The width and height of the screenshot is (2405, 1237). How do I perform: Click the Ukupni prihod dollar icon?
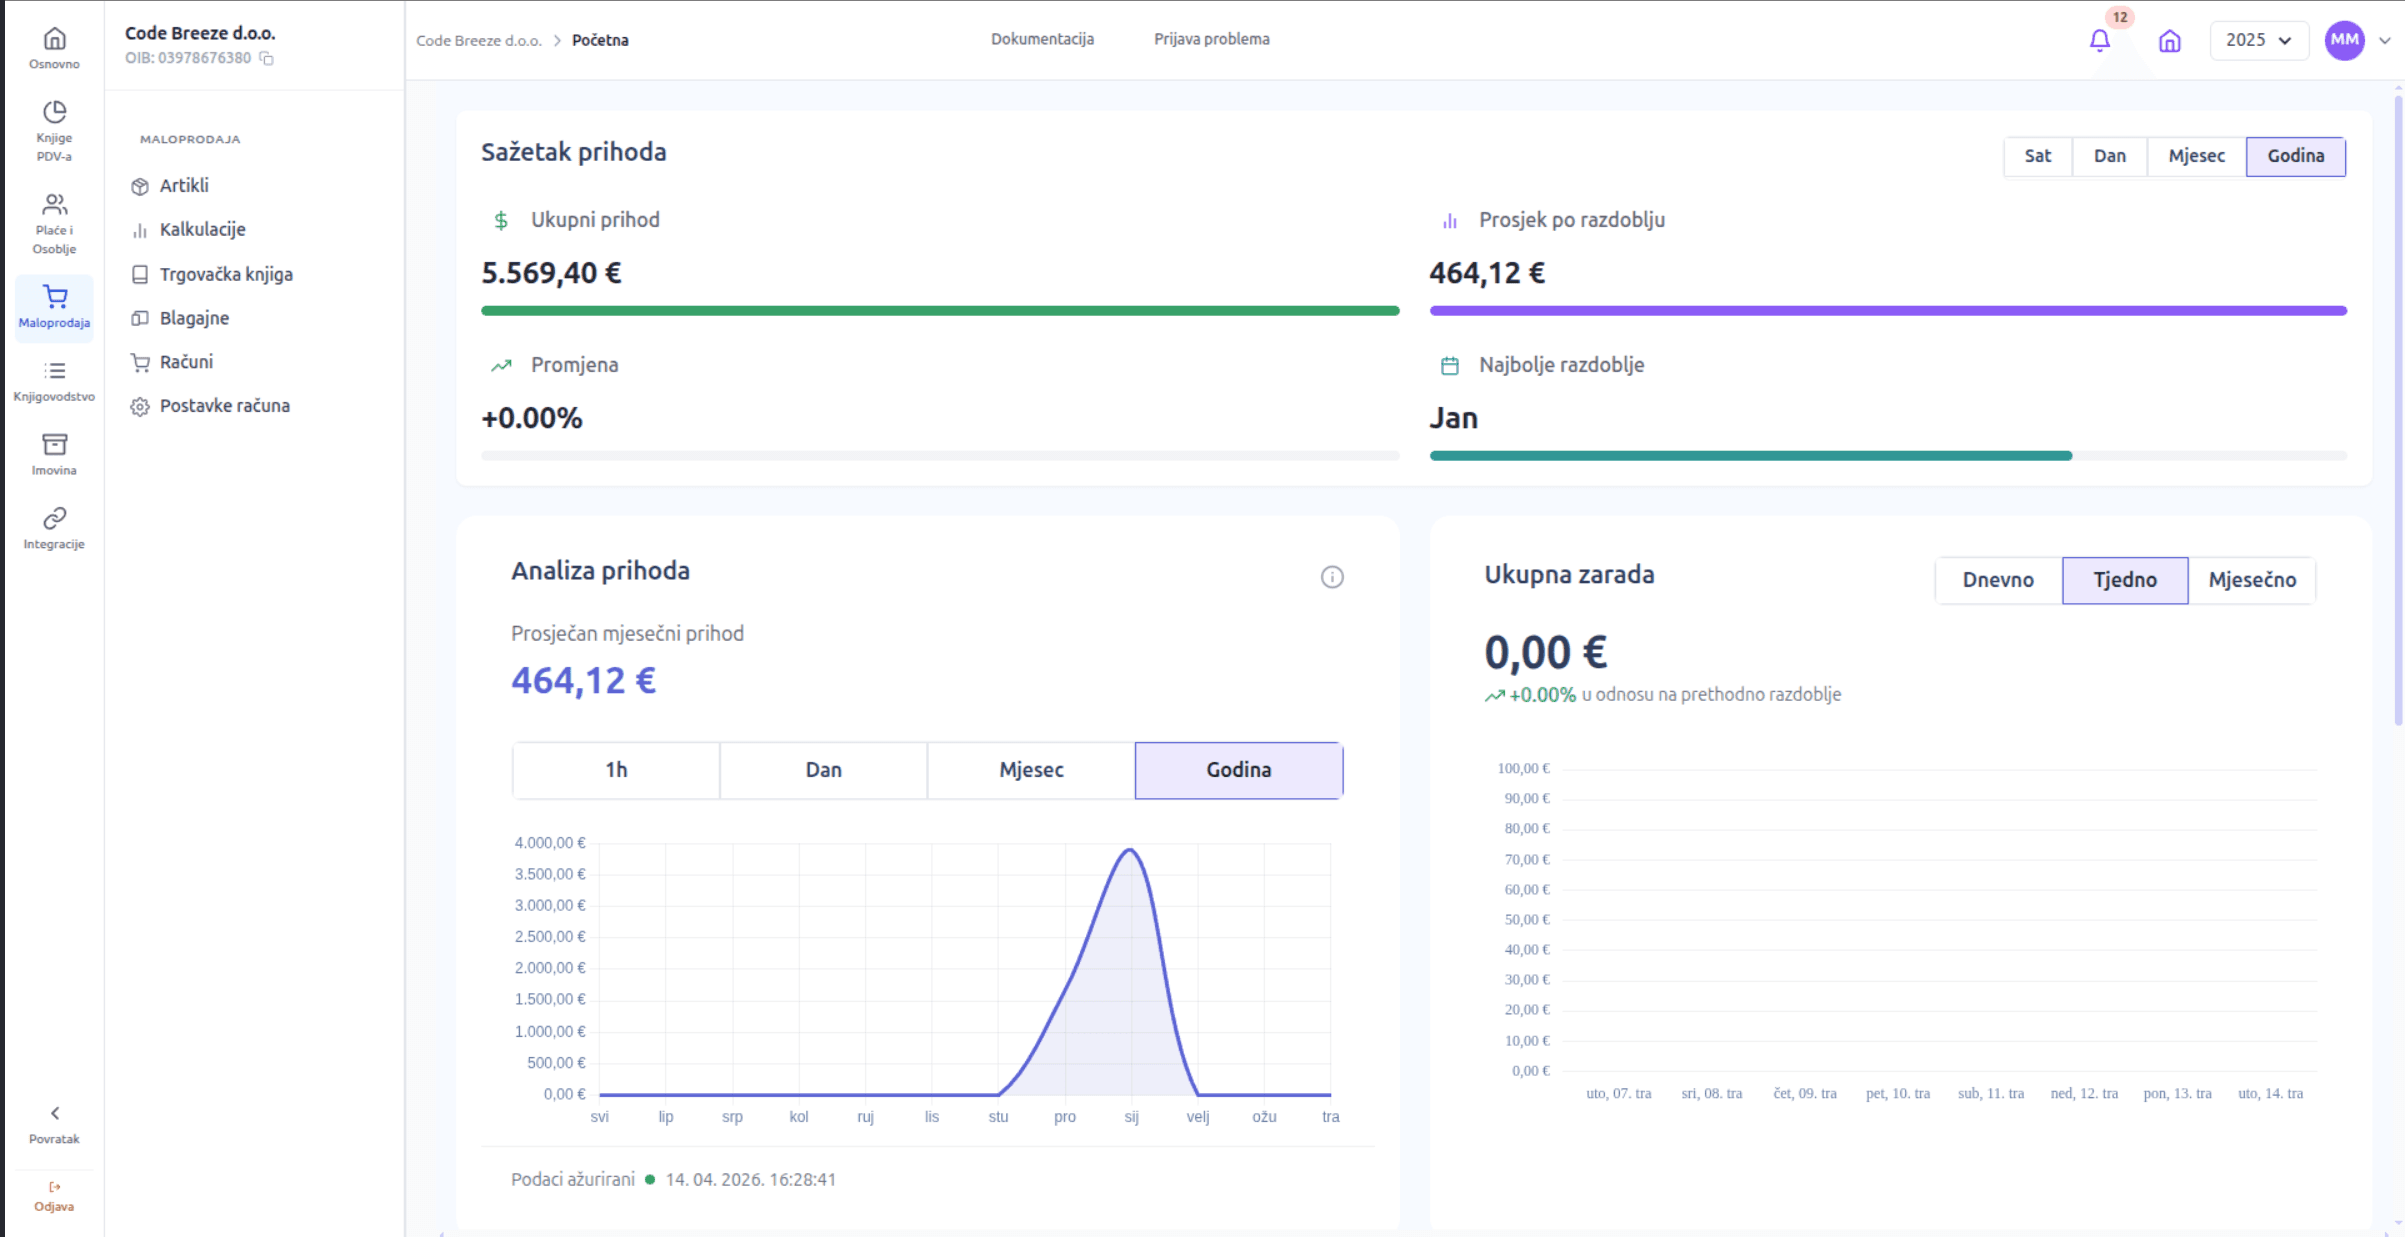(x=501, y=220)
